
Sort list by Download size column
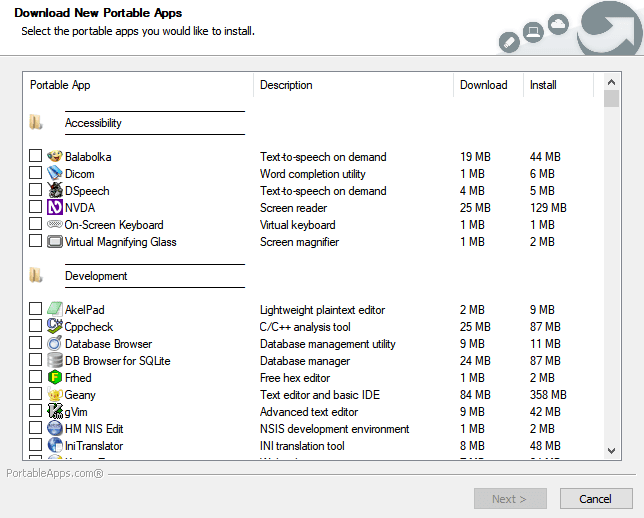[486, 85]
